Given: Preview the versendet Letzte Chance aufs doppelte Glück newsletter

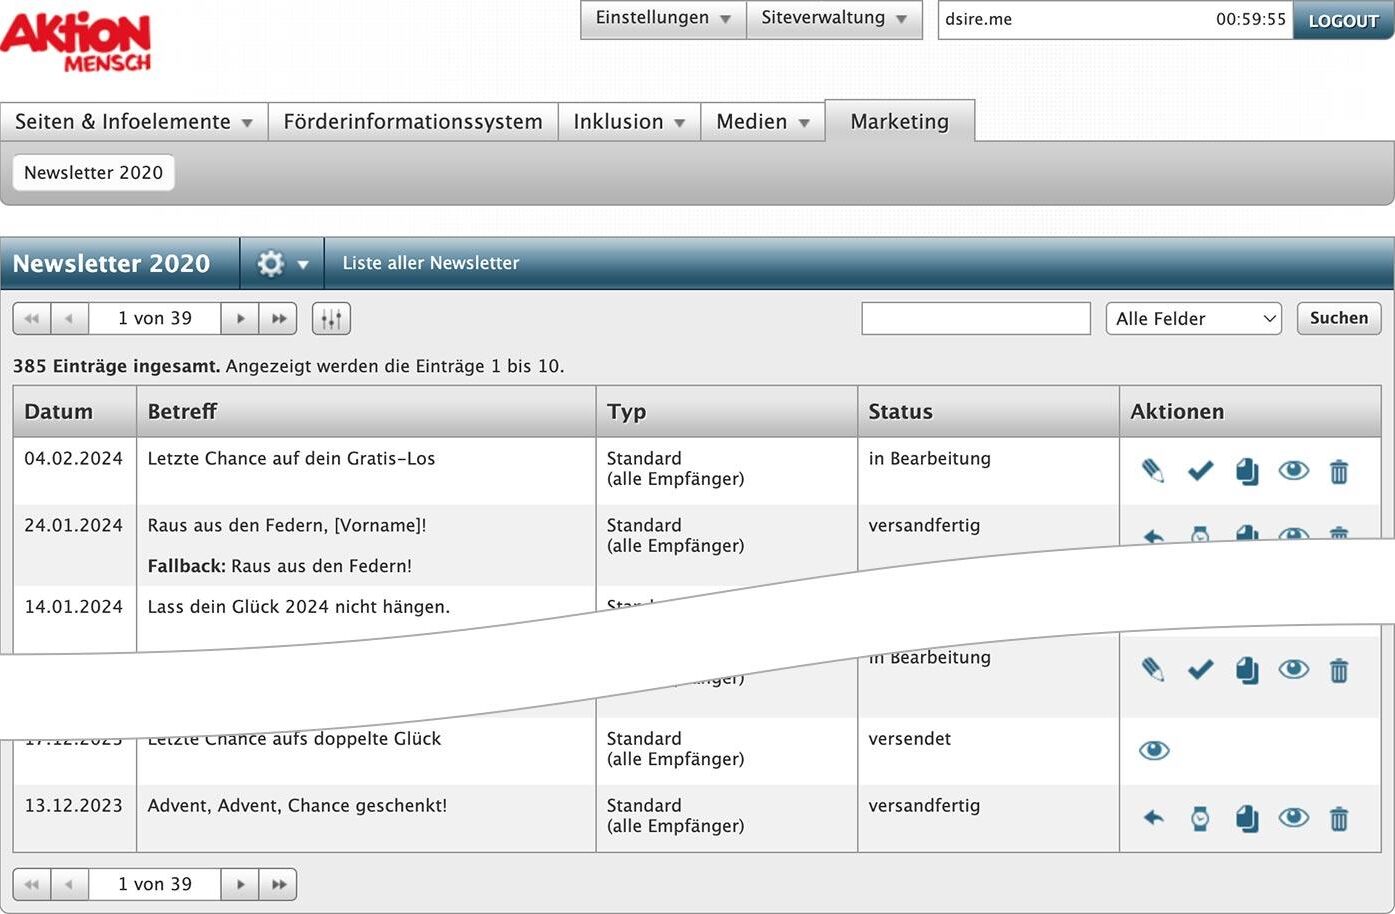Looking at the screenshot, I should coord(1154,750).
